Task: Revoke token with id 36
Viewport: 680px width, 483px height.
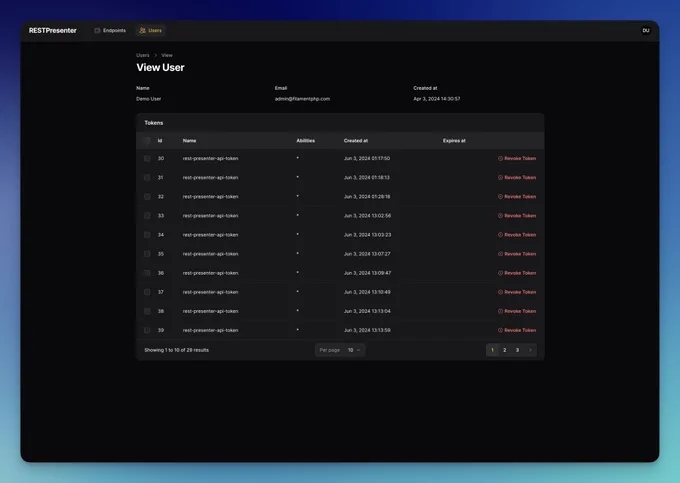Action: (517, 273)
